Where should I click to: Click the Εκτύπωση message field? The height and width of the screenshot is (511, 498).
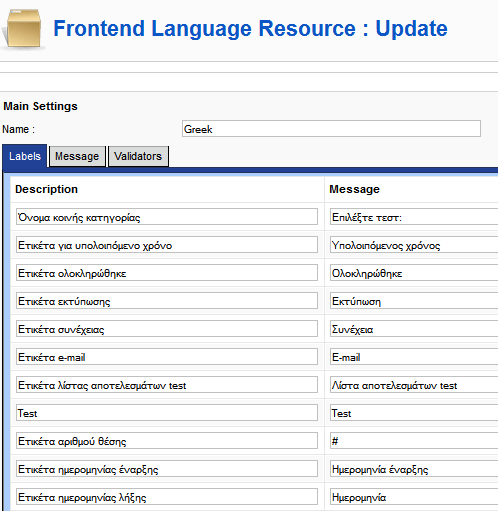point(414,301)
